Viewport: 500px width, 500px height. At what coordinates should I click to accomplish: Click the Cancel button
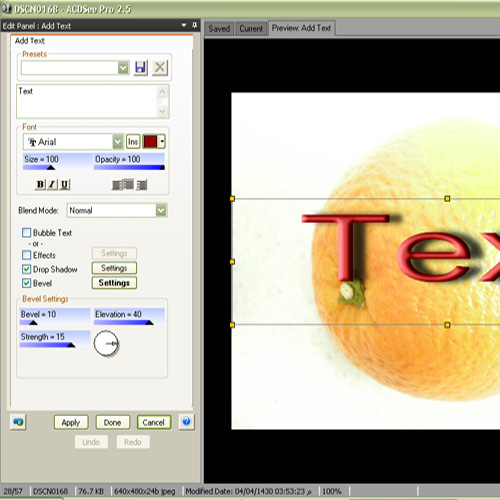154,422
